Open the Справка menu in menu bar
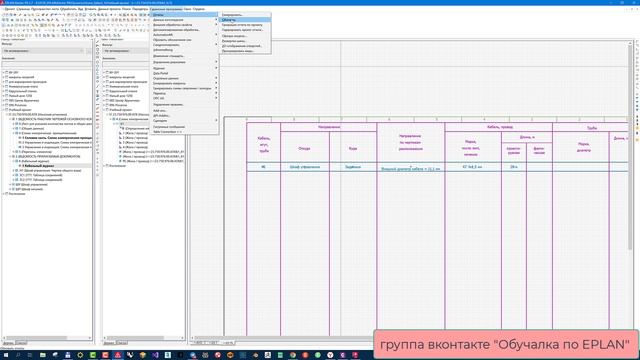This screenshot has height=360, width=640. [x=199, y=9]
